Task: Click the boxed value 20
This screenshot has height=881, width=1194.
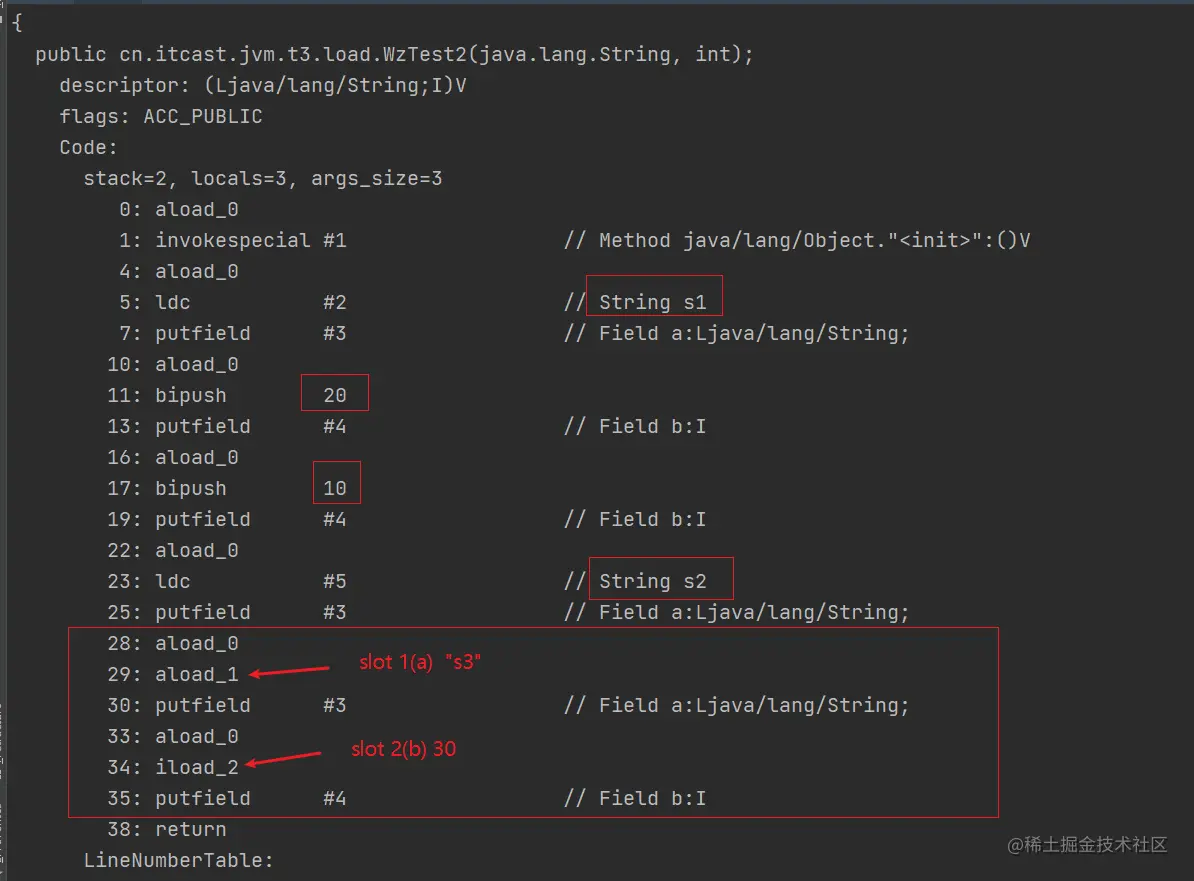Action: pos(335,395)
